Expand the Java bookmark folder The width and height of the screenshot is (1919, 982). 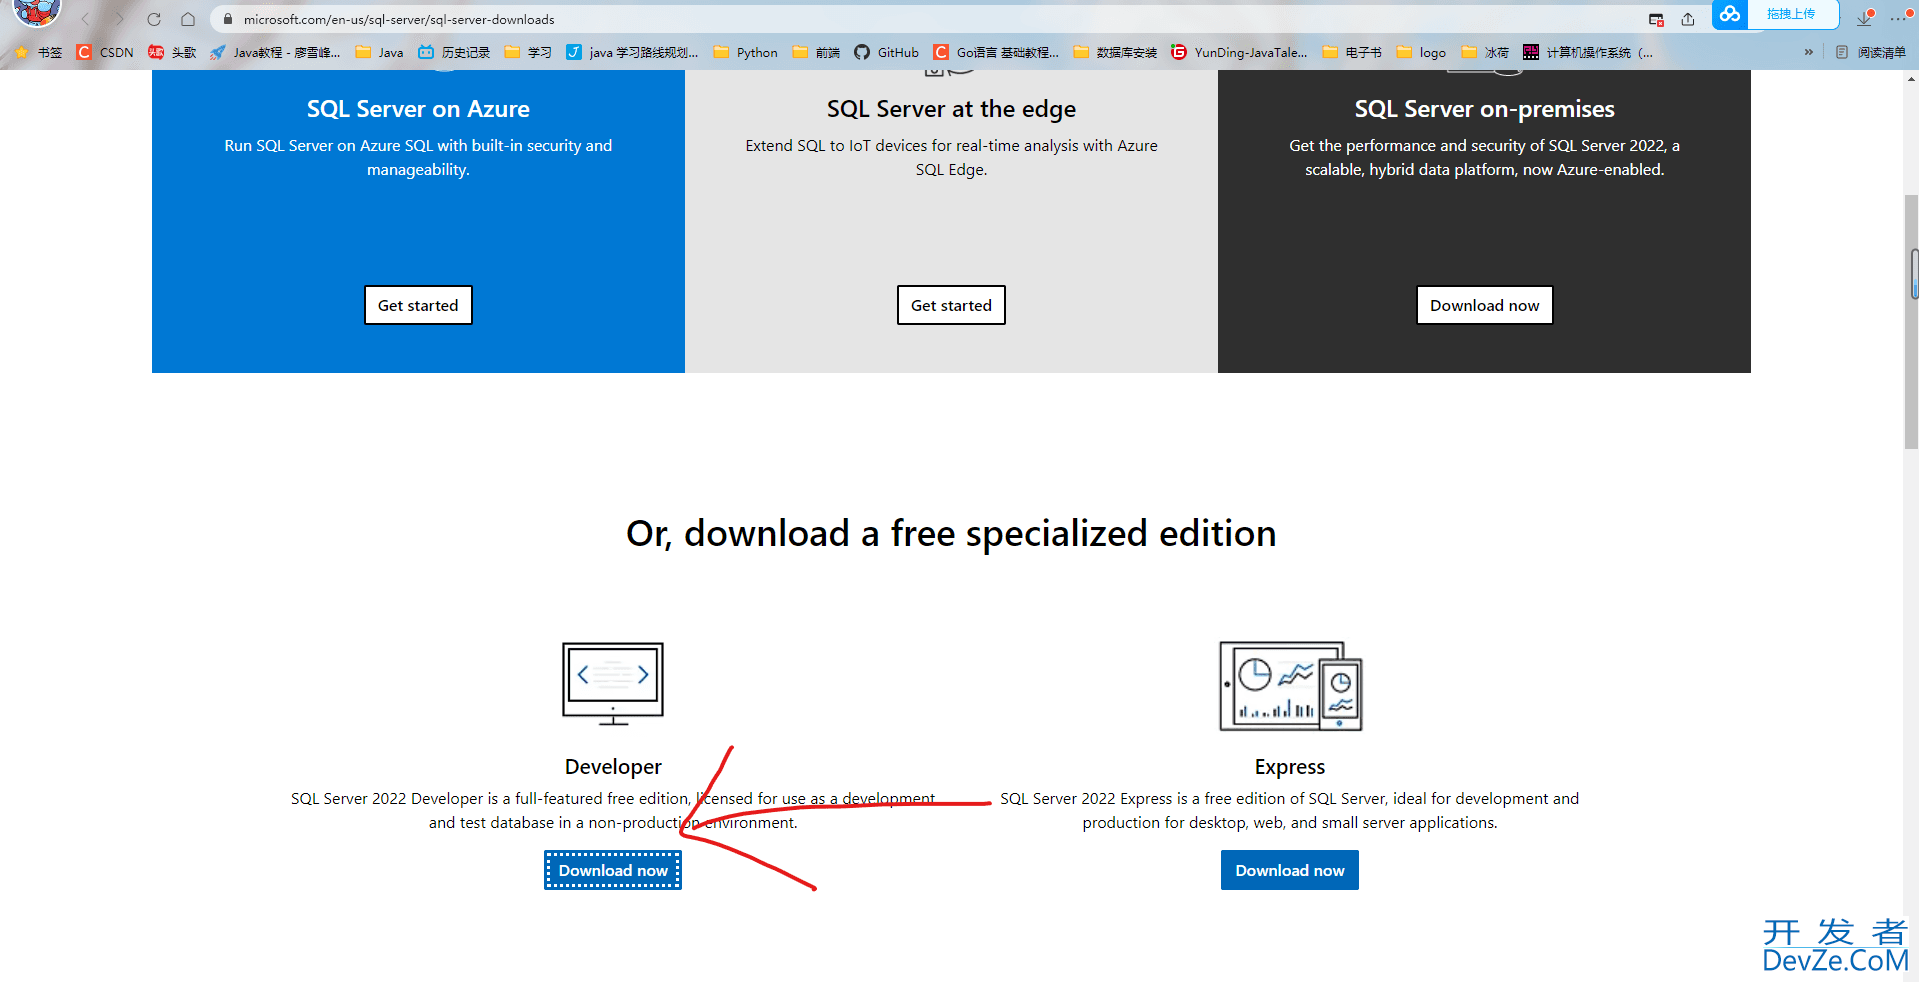tap(380, 52)
